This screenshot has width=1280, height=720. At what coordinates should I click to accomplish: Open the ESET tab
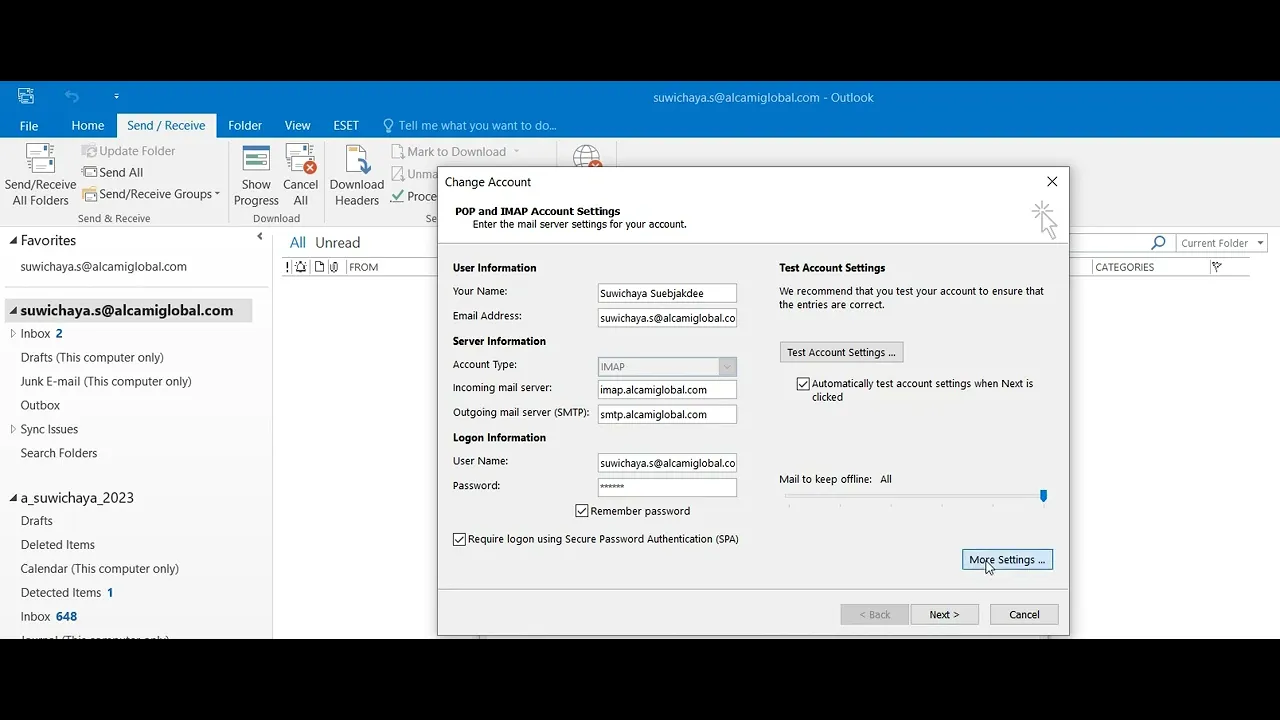(x=346, y=125)
